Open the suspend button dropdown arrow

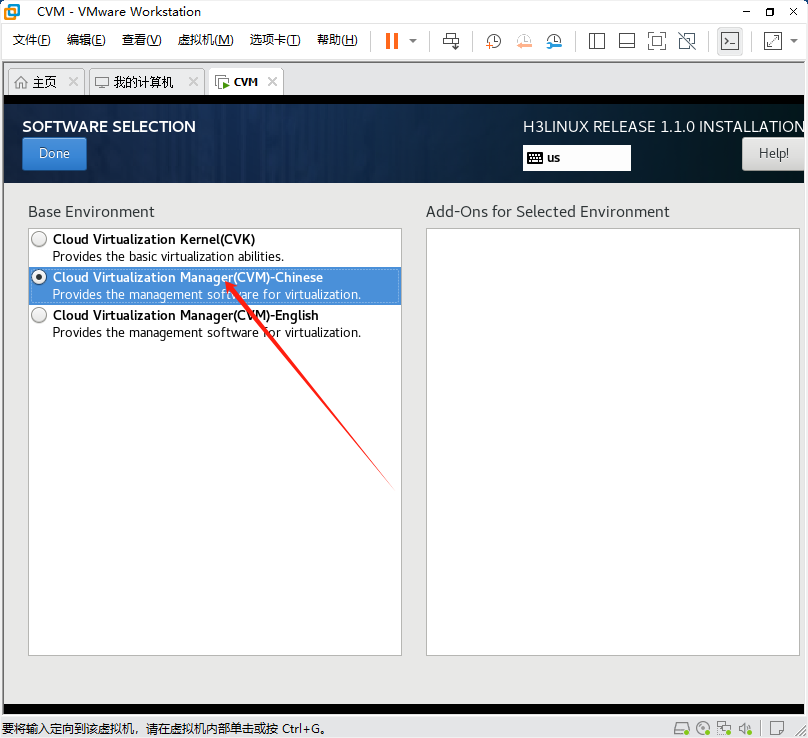click(411, 41)
